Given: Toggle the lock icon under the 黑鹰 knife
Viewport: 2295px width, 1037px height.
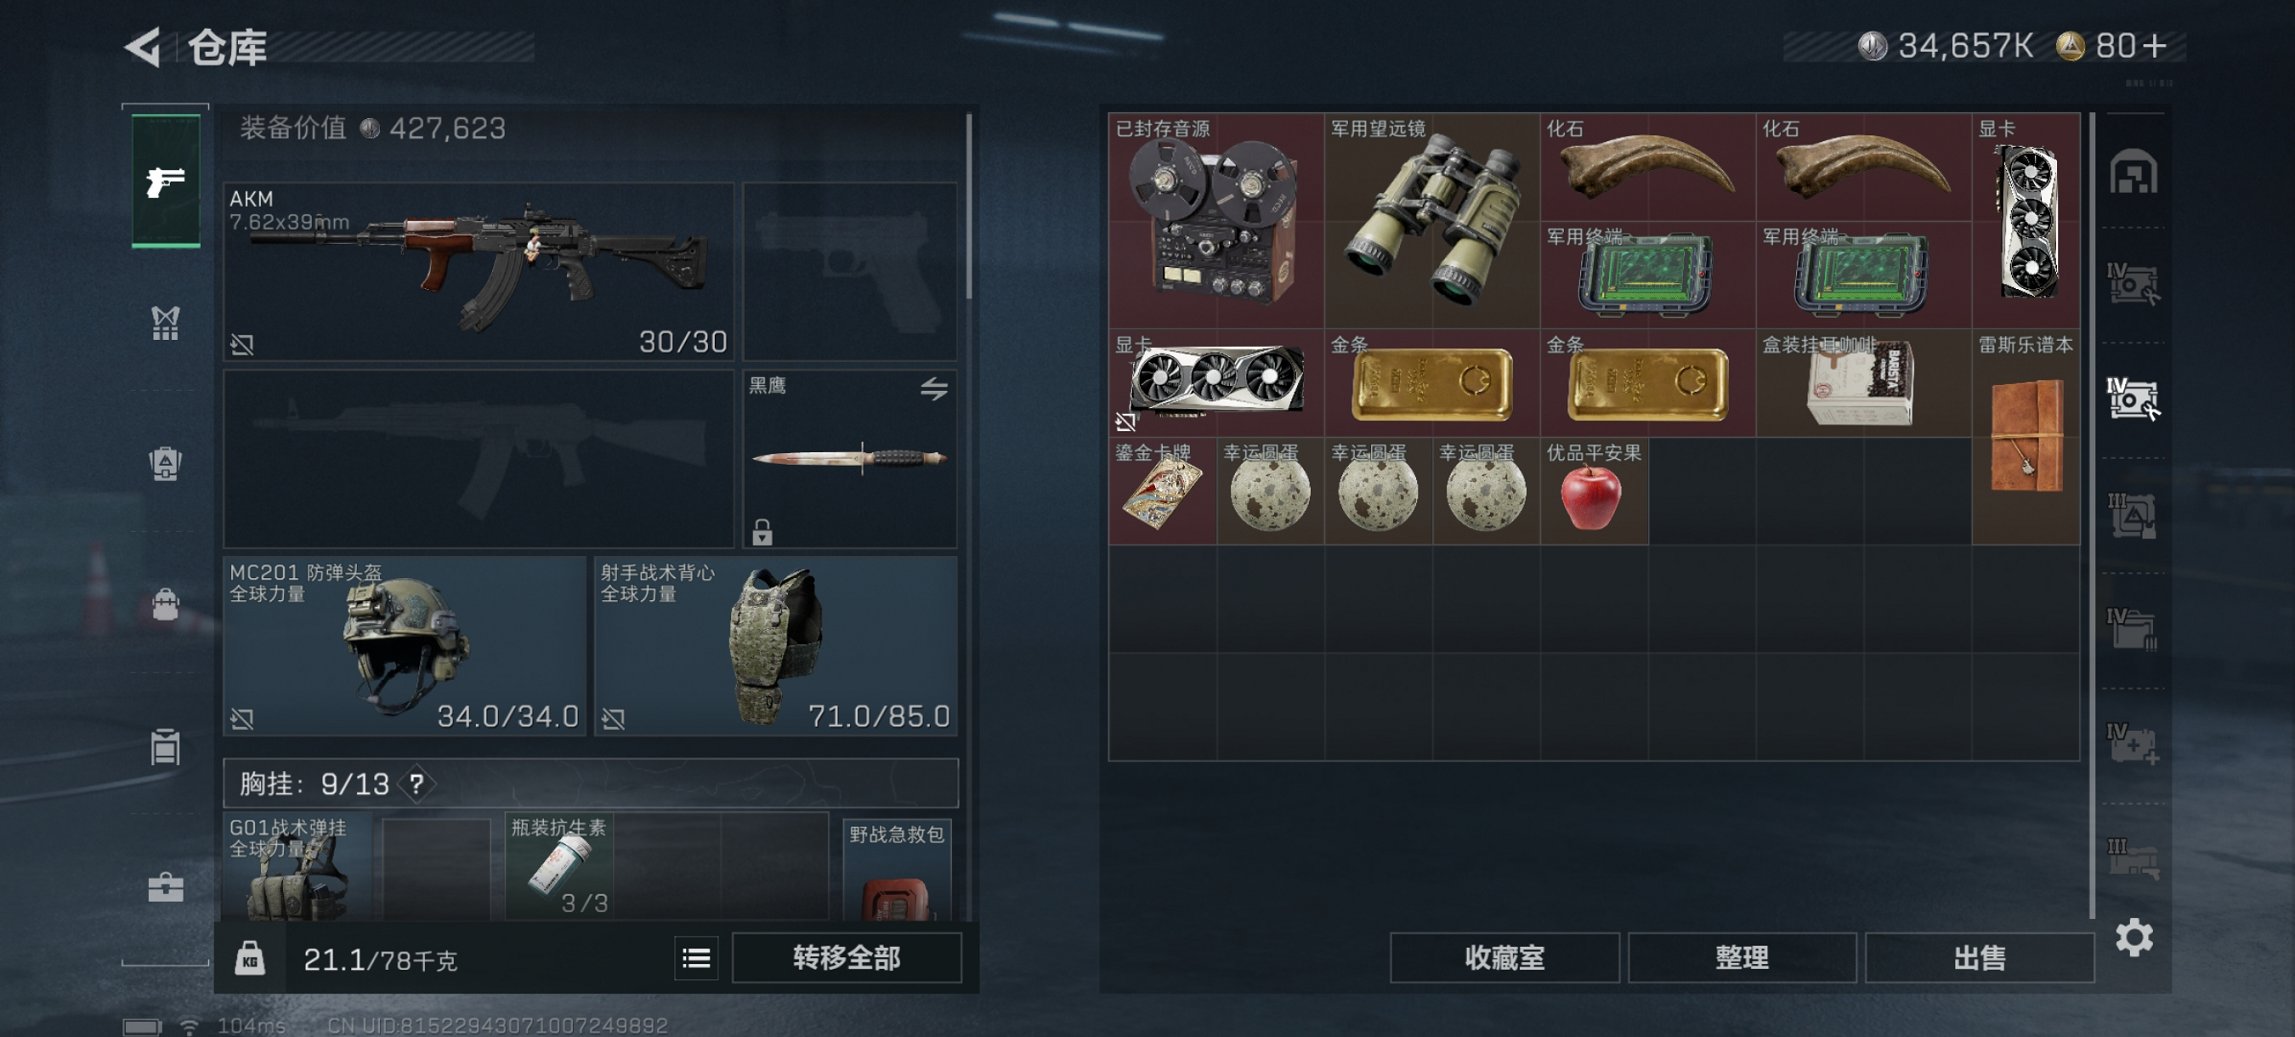Looking at the screenshot, I should tap(762, 531).
